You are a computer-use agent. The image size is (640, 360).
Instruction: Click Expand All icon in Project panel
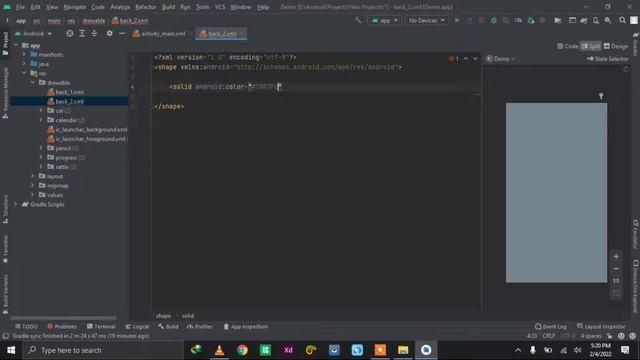tap(82, 33)
